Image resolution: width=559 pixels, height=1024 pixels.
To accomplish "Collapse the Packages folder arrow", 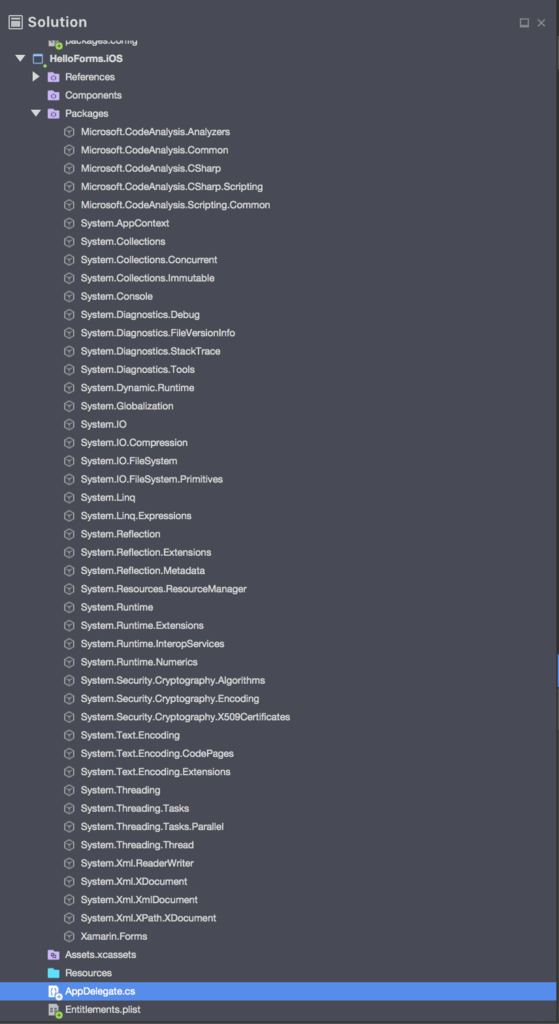I will (36, 114).
